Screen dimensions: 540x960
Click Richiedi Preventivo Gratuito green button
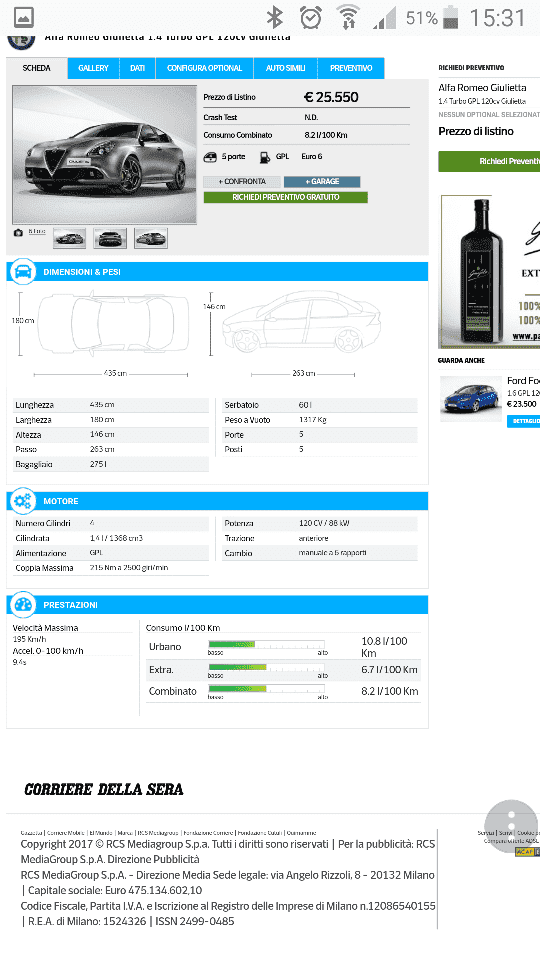pos(285,197)
